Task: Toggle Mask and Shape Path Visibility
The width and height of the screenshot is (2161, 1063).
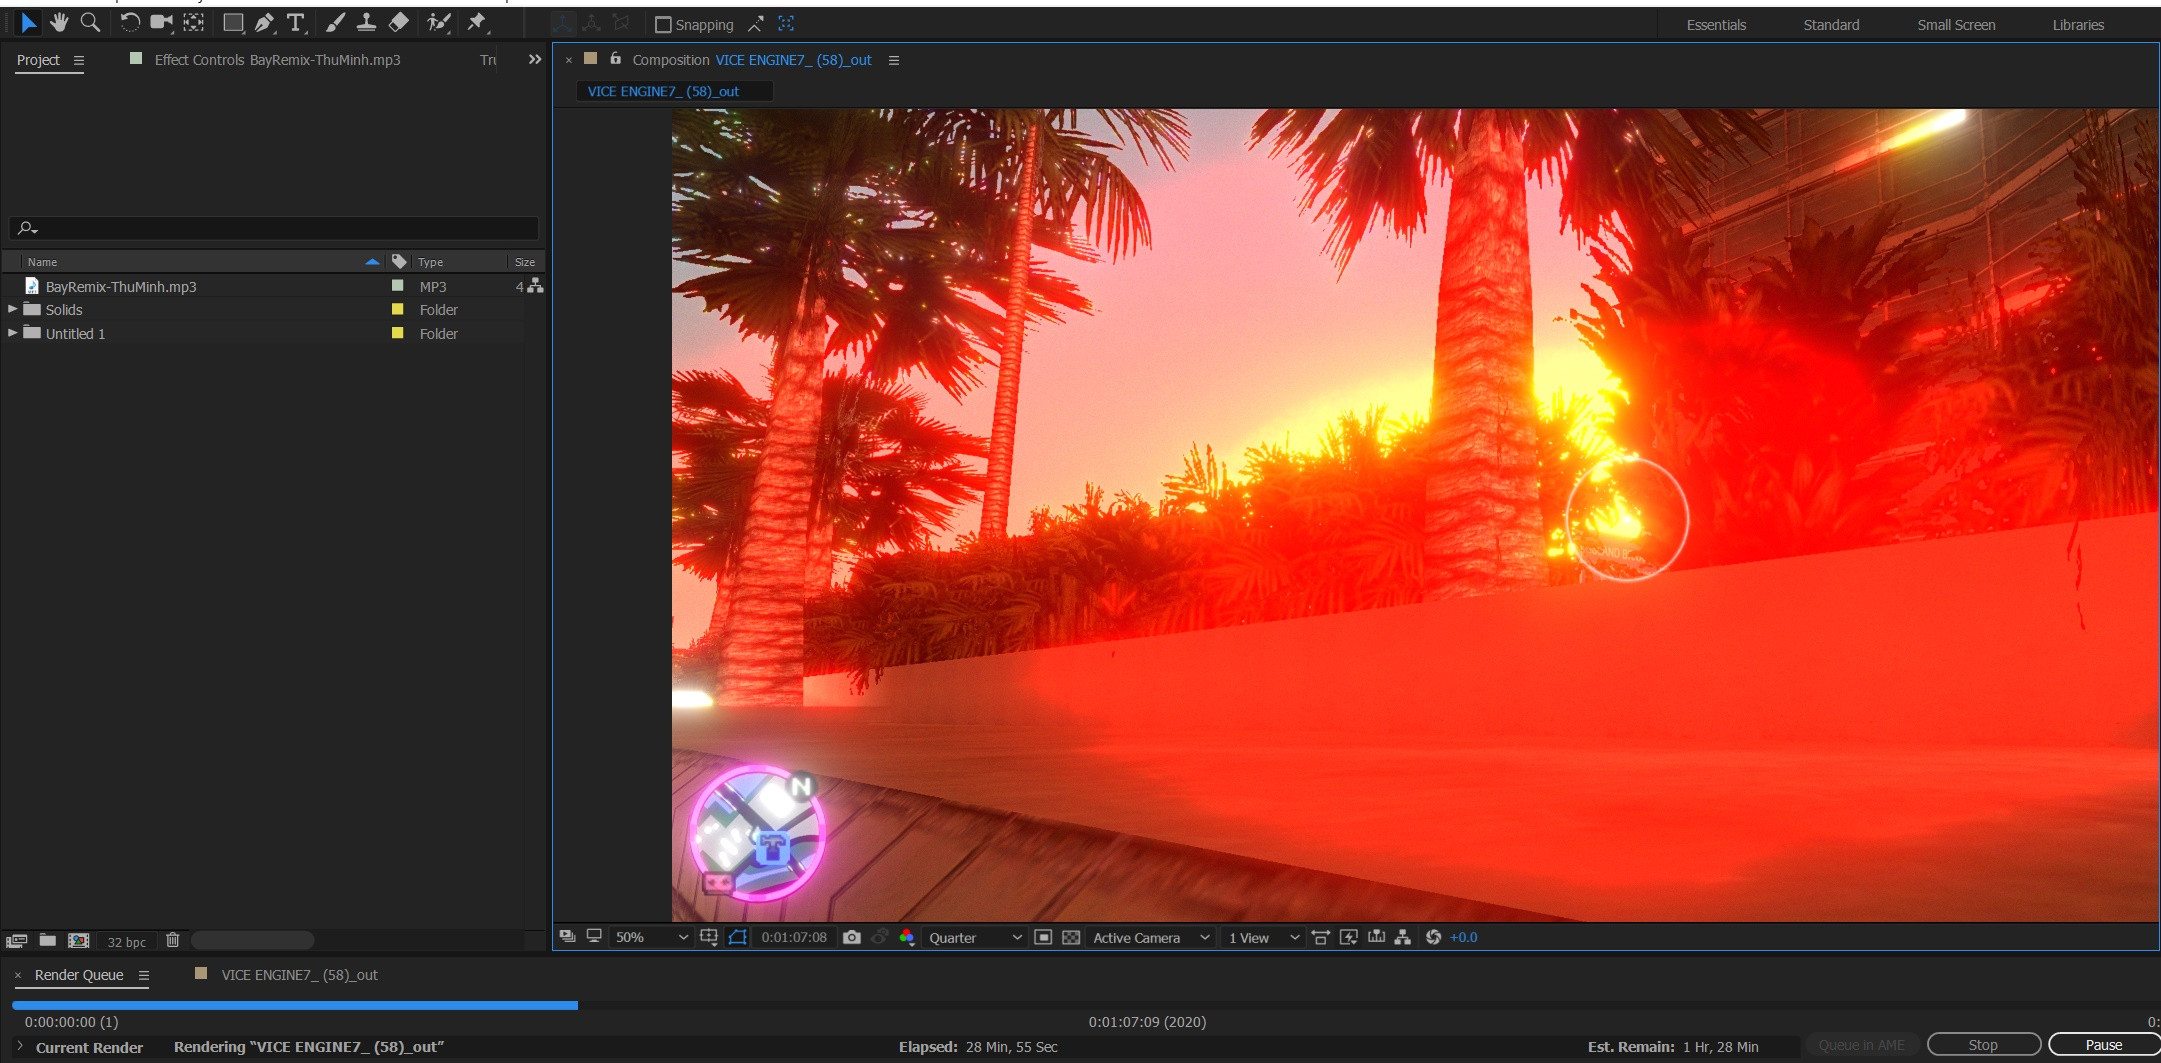Action: coord(738,937)
